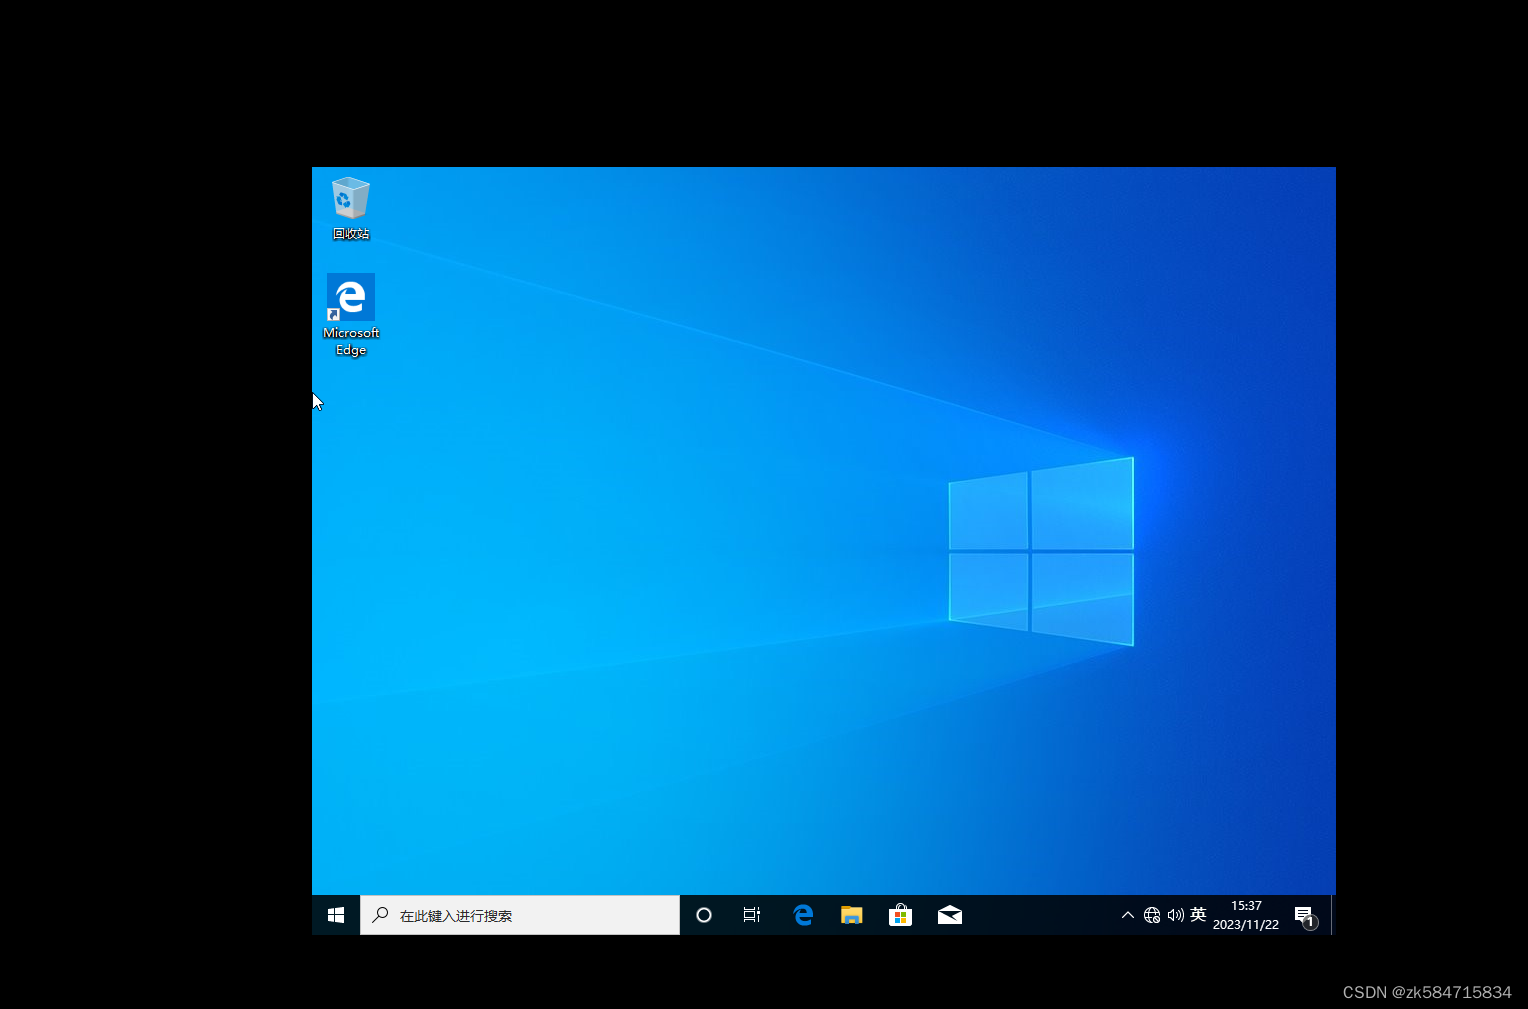
Task: Open the Action Center notifications
Action: pyautogui.click(x=1305, y=915)
